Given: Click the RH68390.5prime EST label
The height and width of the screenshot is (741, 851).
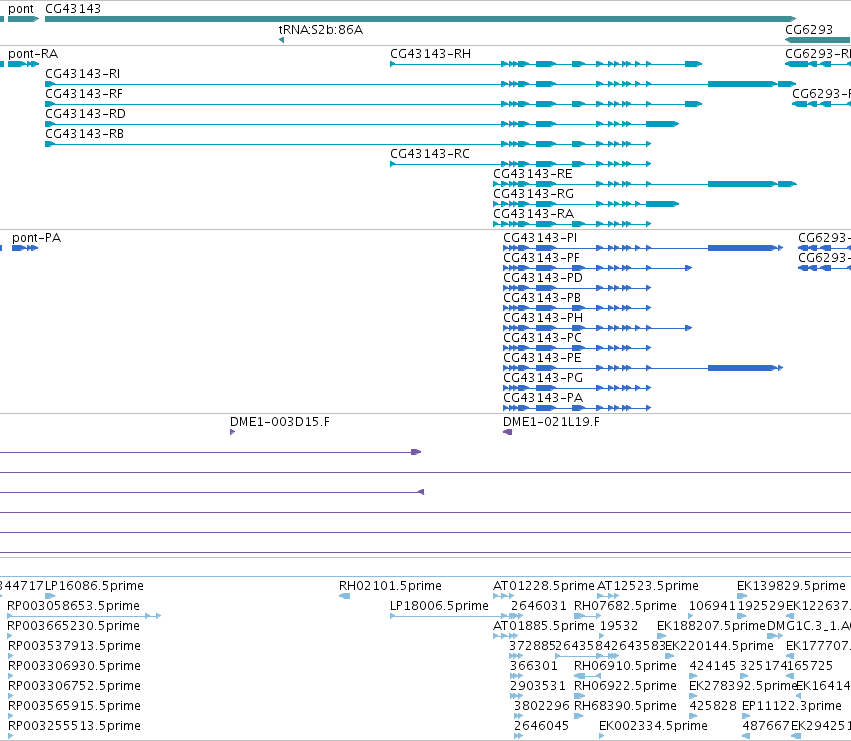Looking at the screenshot, I should [625, 706].
